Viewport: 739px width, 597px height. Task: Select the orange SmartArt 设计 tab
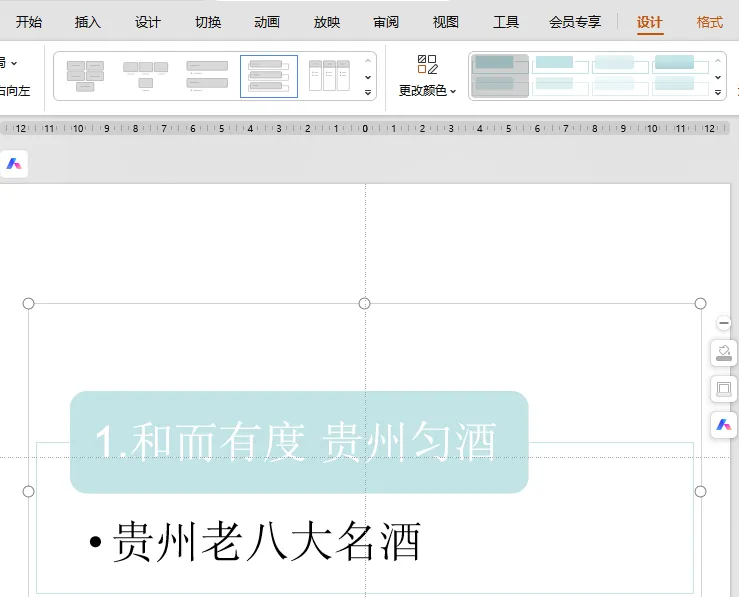[650, 22]
